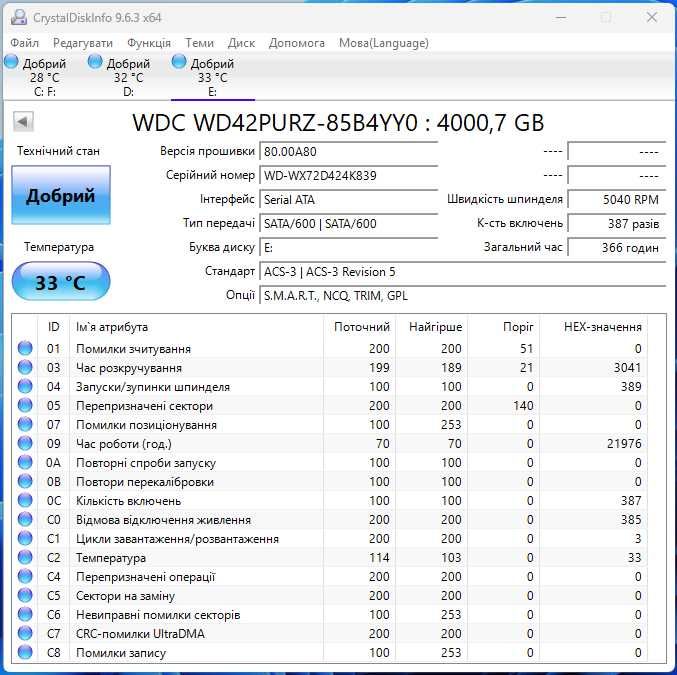The height and width of the screenshot is (675, 677).
Task: Open the Теми menu
Action: pos(199,43)
